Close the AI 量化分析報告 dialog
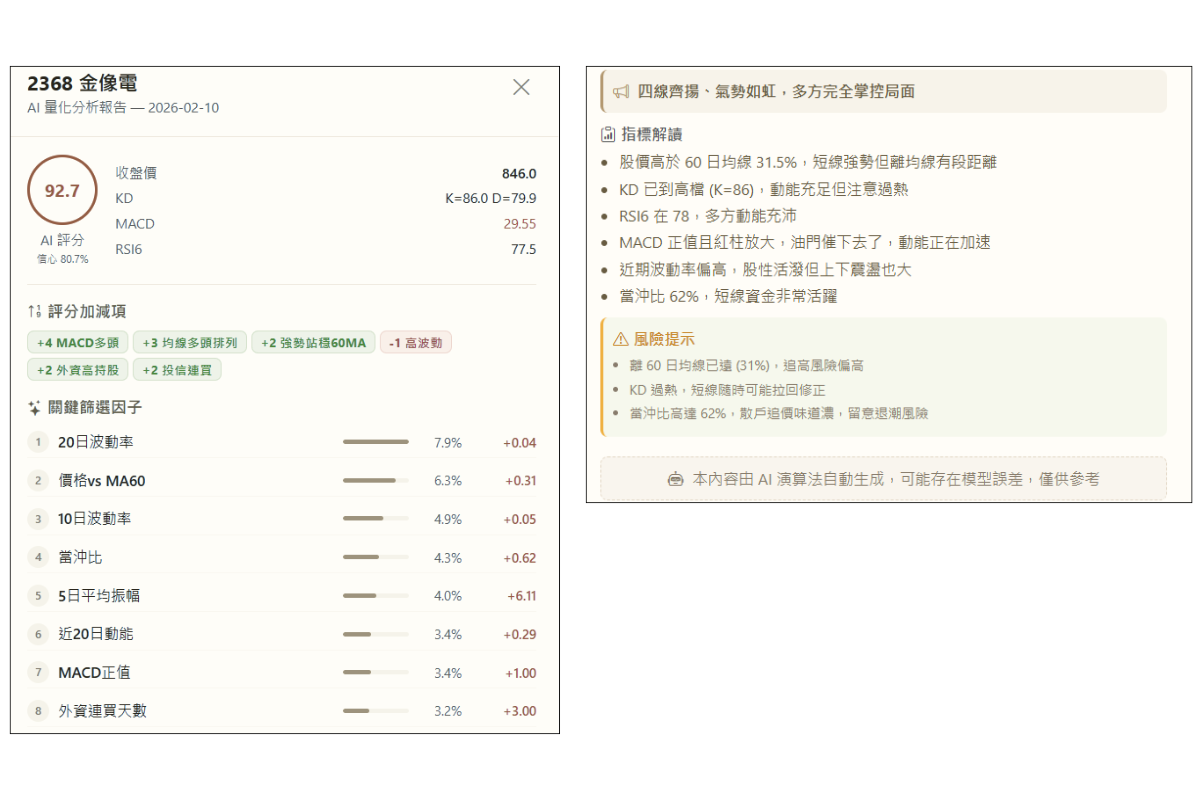1200x800 pixels. coord(521,87)
